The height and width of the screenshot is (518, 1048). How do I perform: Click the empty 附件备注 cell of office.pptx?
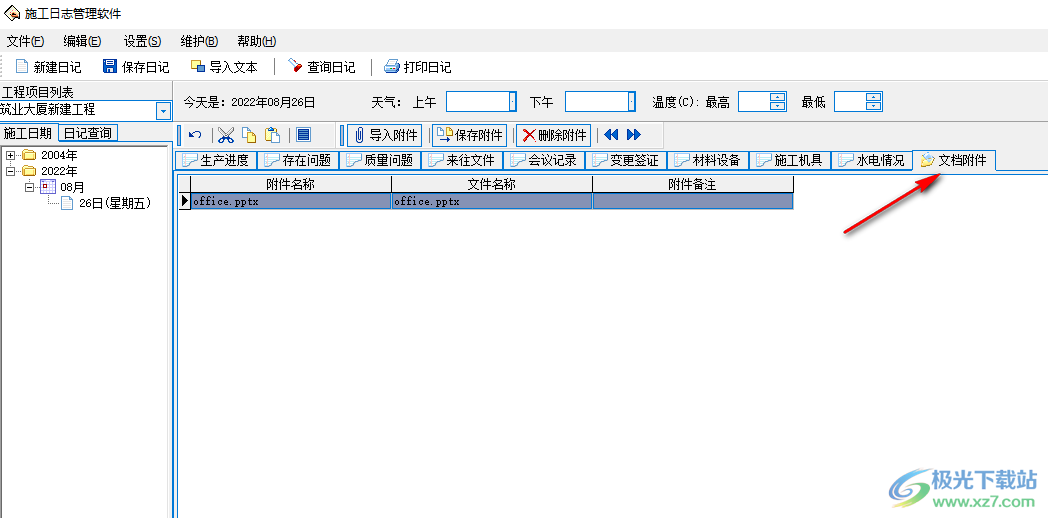pos(693,201)
